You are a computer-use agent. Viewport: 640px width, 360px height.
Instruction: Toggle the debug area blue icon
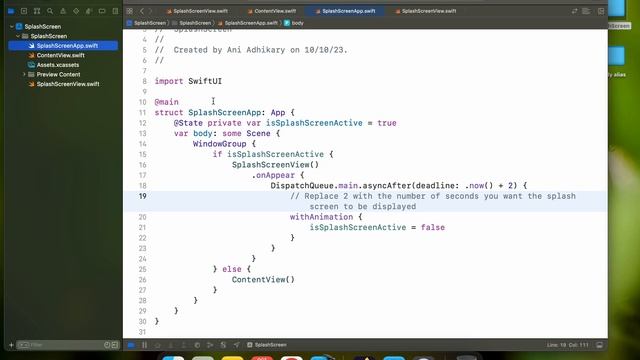point(131,345)
